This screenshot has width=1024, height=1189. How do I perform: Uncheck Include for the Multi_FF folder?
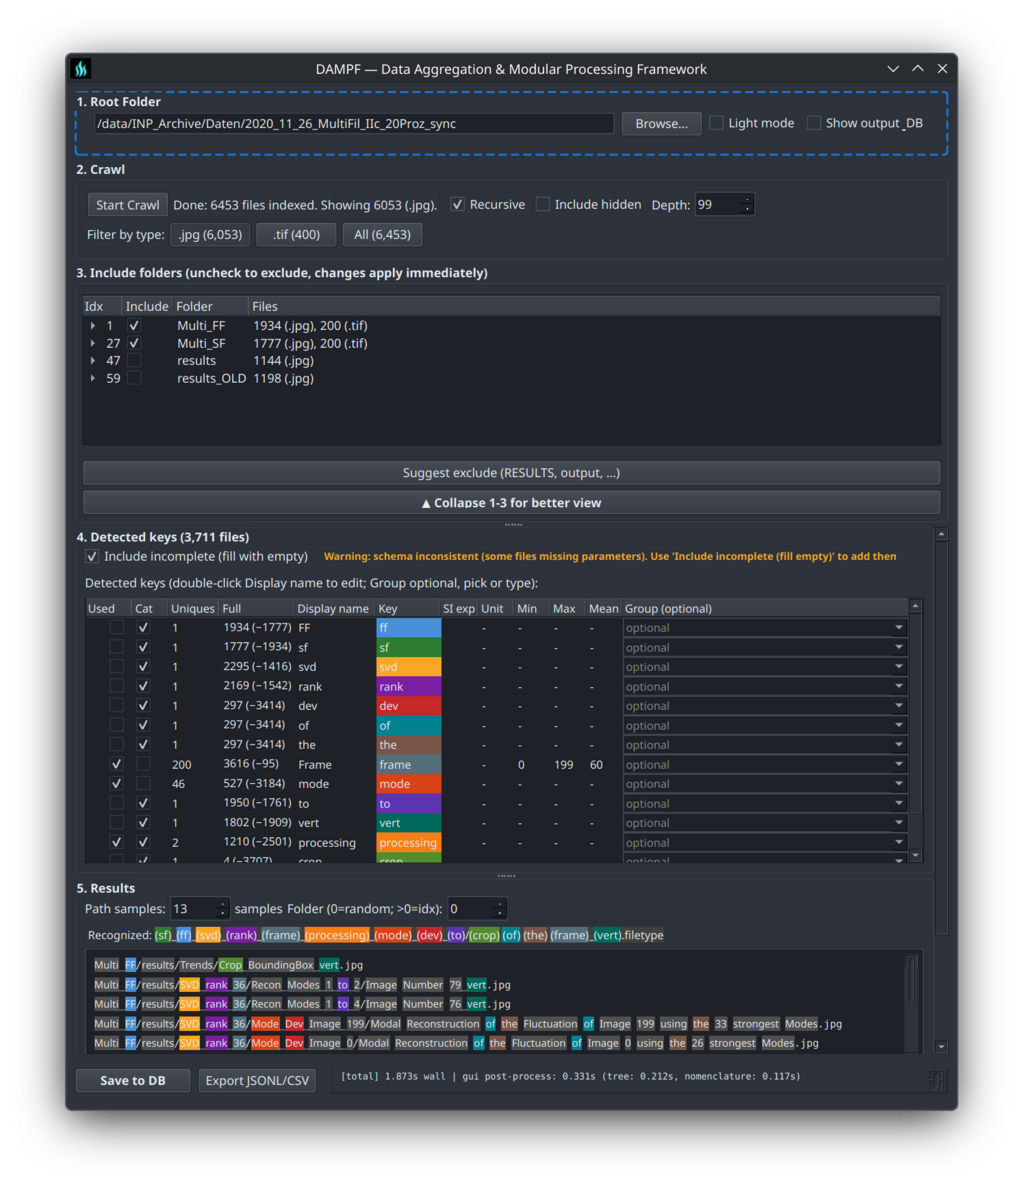[x=134, y=325]
